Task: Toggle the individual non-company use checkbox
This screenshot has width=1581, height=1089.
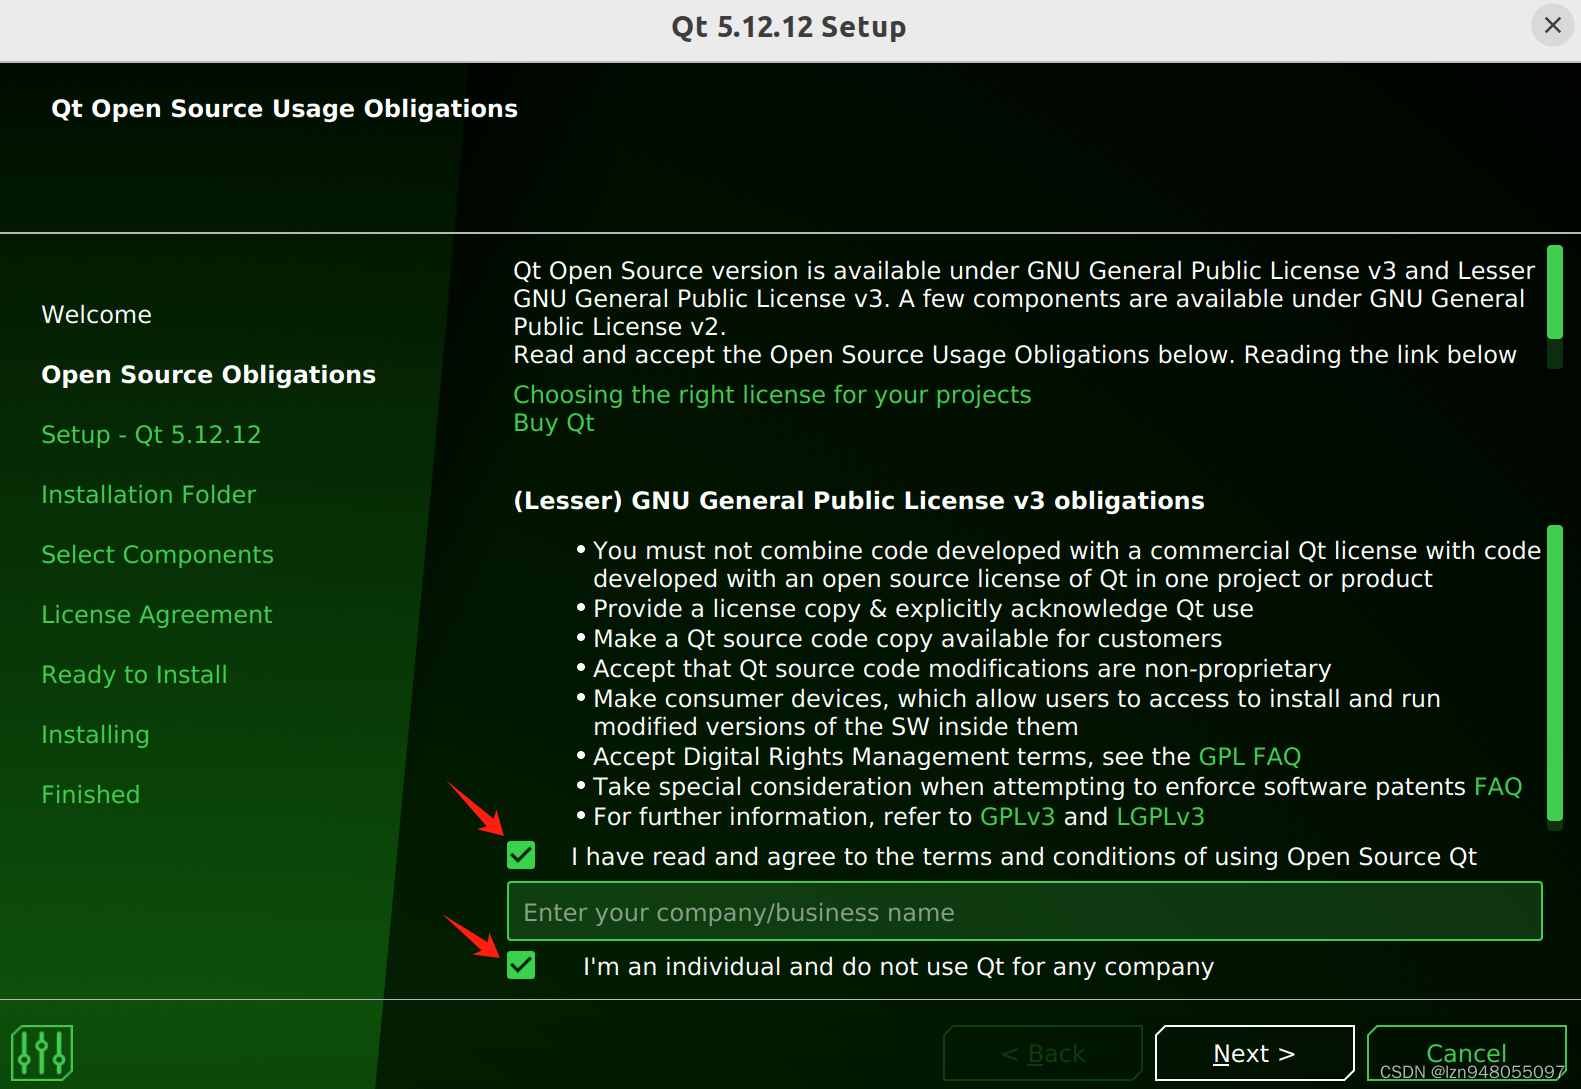Action: tap(521, 965)
